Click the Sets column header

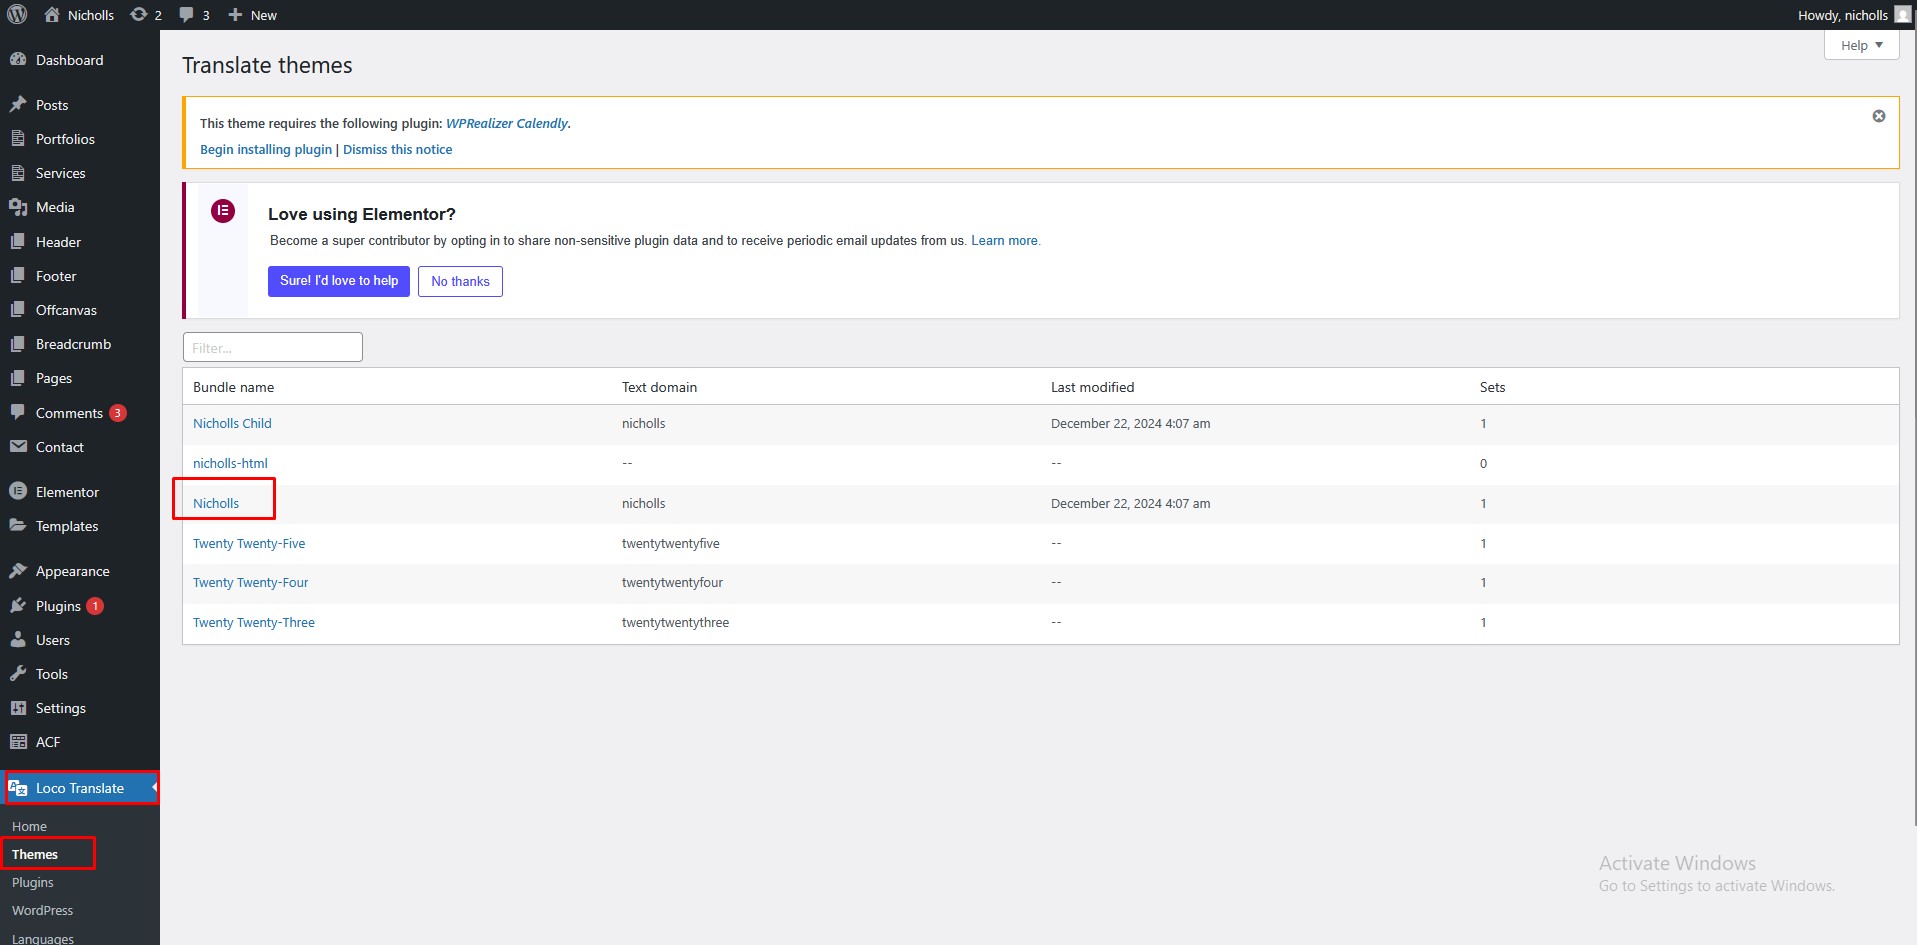pos(1492,388)
